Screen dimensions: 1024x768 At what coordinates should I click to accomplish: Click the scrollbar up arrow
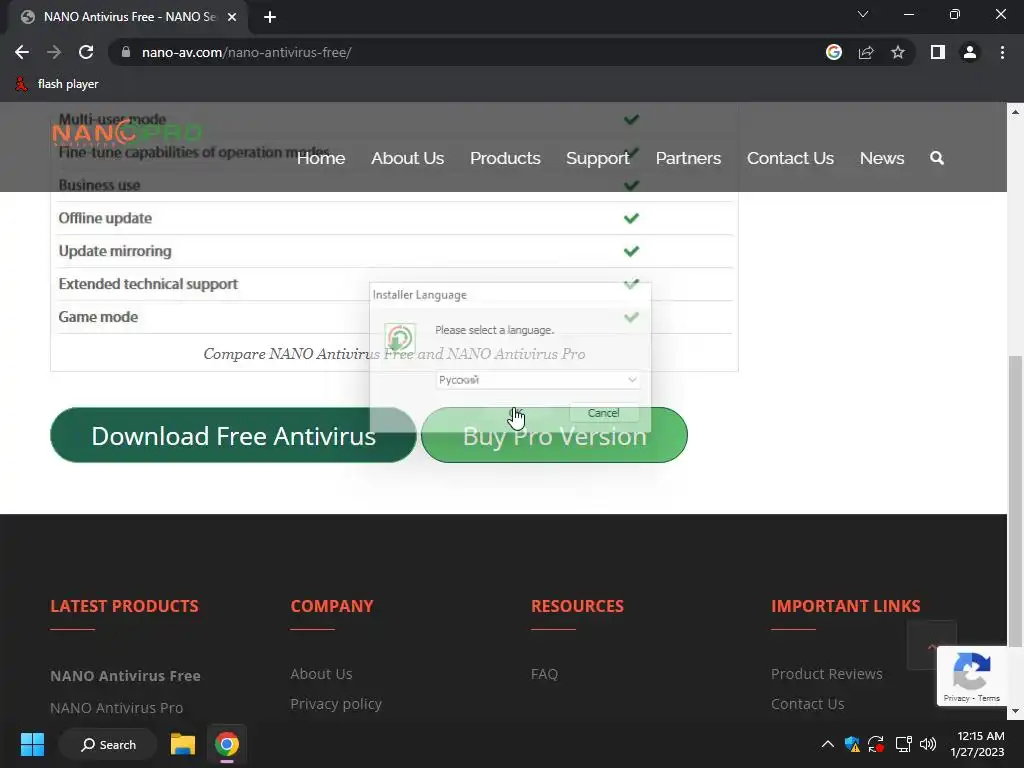(1015, 112)
